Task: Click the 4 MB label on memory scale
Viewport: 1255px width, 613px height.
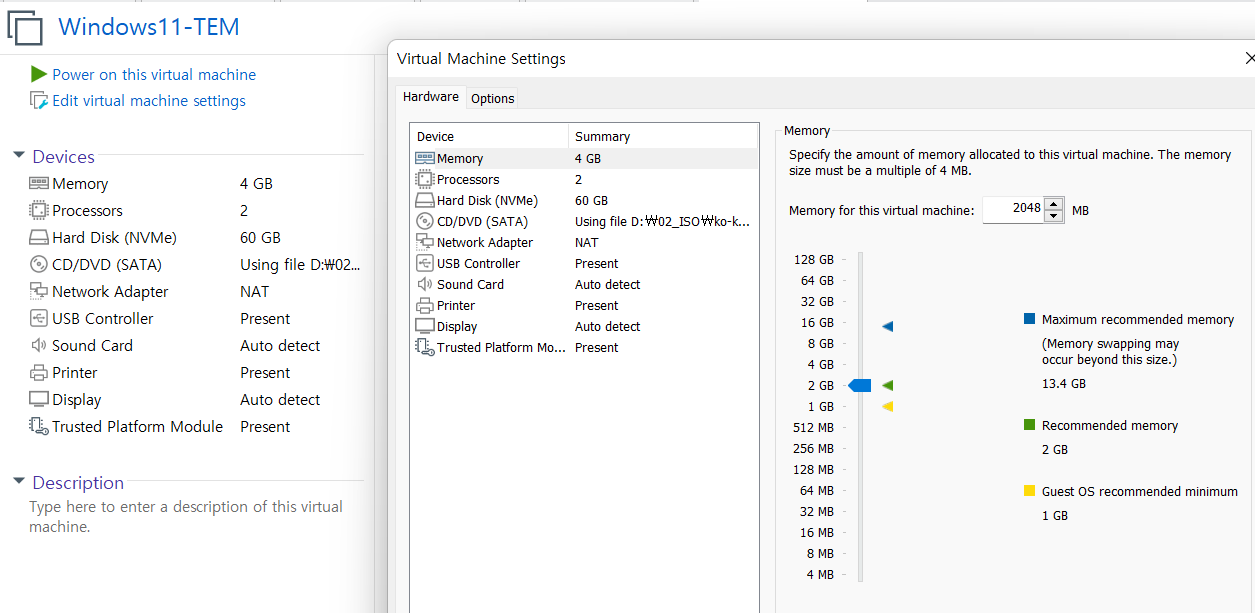Action: point(820,574)
